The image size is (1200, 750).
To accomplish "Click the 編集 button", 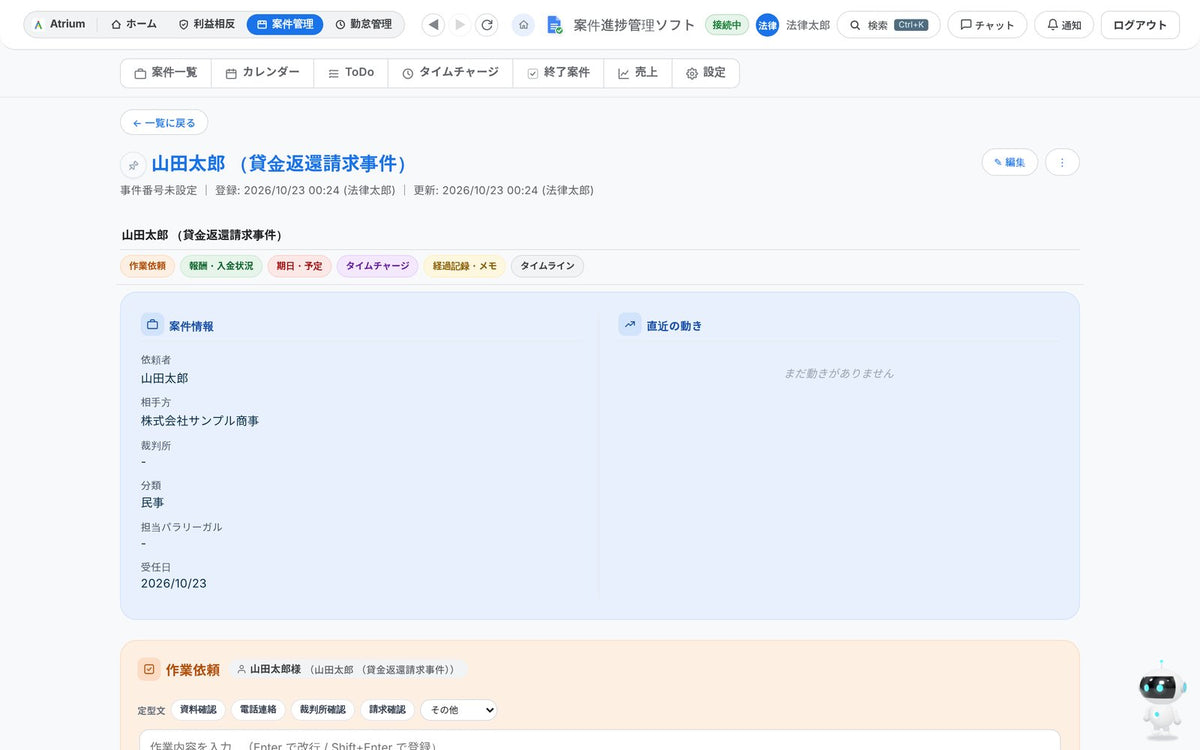I will [x=1010, y=162].
